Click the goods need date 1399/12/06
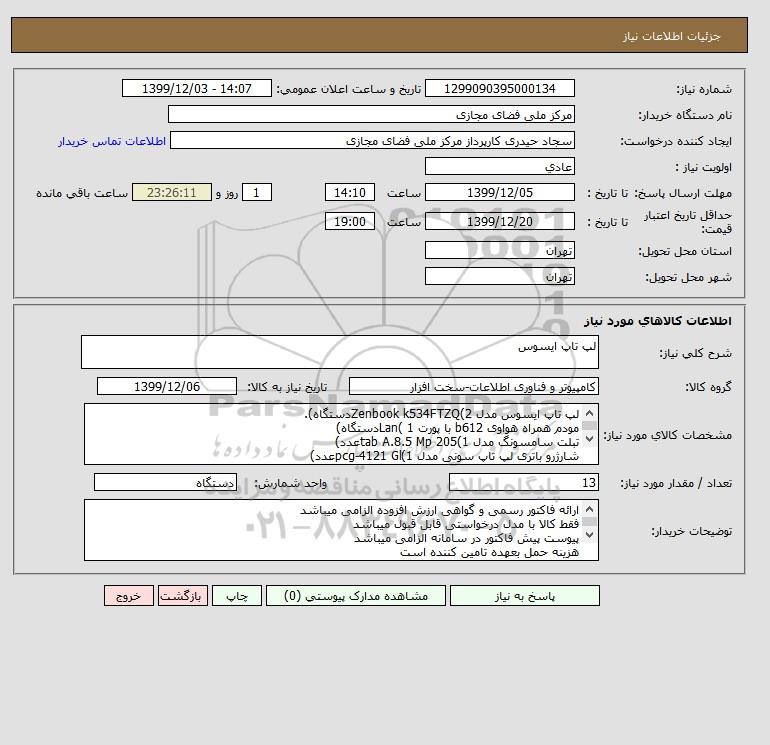This screenshot has width=770, height=745. pyautogui.click(x=167, y=386)
